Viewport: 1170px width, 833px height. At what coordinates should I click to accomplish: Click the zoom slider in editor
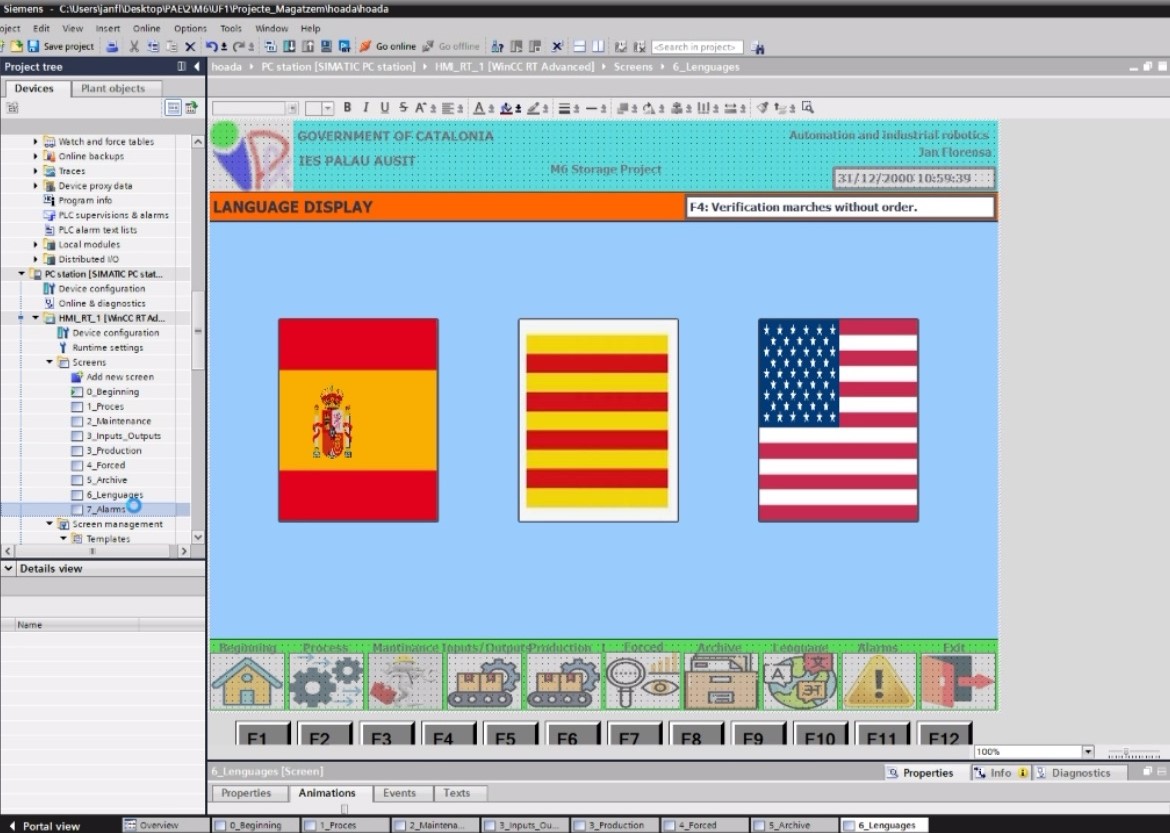[x=1127, y=751]
